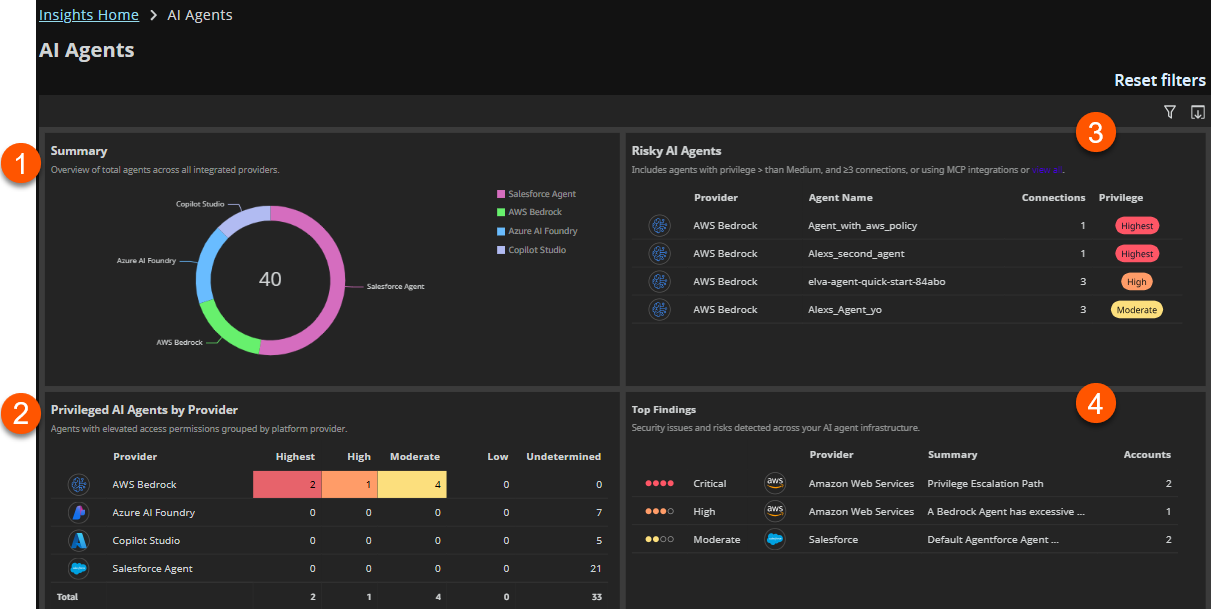This screenshot has width=1211, height=609.
Task: Click the AWS Bedrock legend color swatch
Action: pos(500,213)
